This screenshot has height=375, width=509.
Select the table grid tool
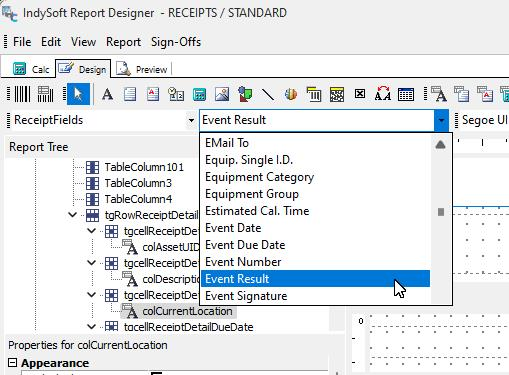(x=406, y=94)
